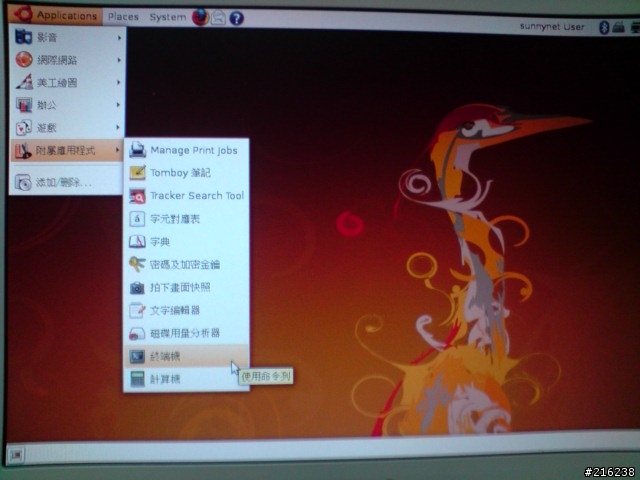Click the 密碼及加密金鑰 keys icon
This screenshot has height=480, width=640.
(x=137, y=264)
